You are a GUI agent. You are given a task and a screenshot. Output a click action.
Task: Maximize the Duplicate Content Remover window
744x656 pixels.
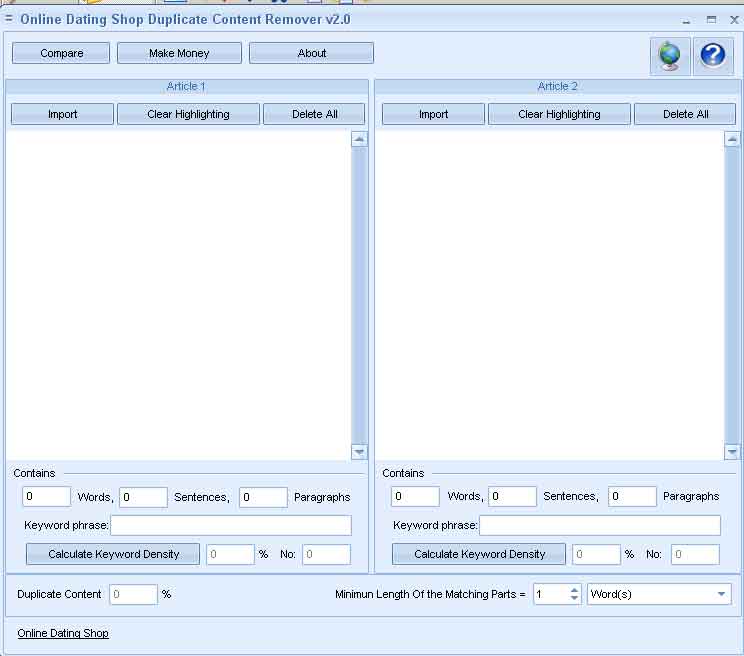(711, 19)
